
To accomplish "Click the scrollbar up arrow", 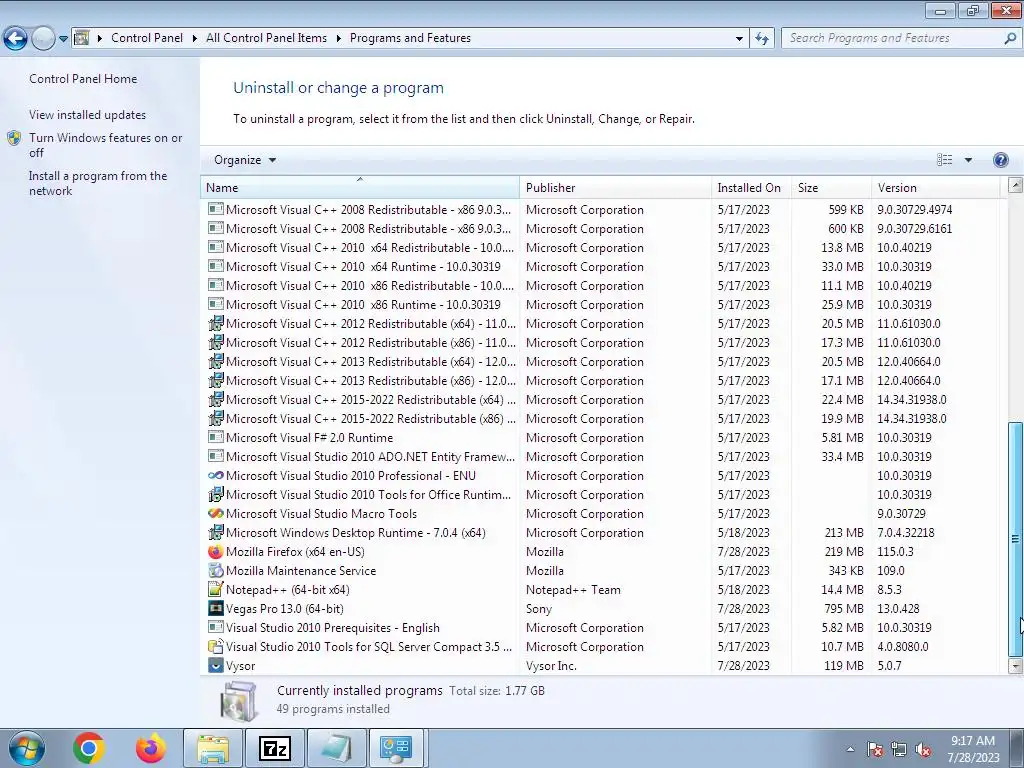I will click(1015, 184).
